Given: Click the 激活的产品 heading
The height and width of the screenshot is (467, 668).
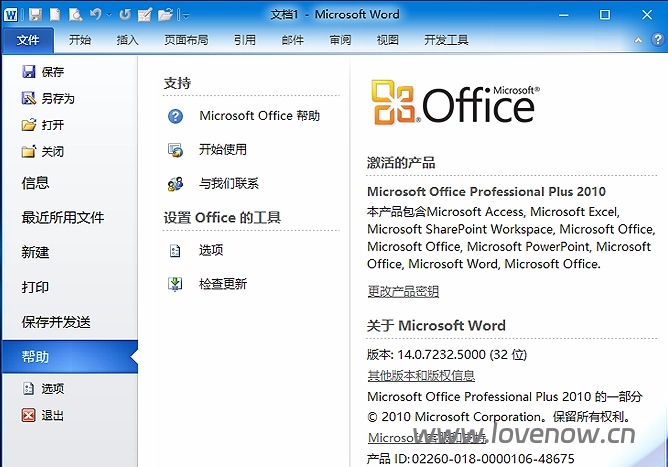Looking at the screenshot, I should tap(401, 163).
